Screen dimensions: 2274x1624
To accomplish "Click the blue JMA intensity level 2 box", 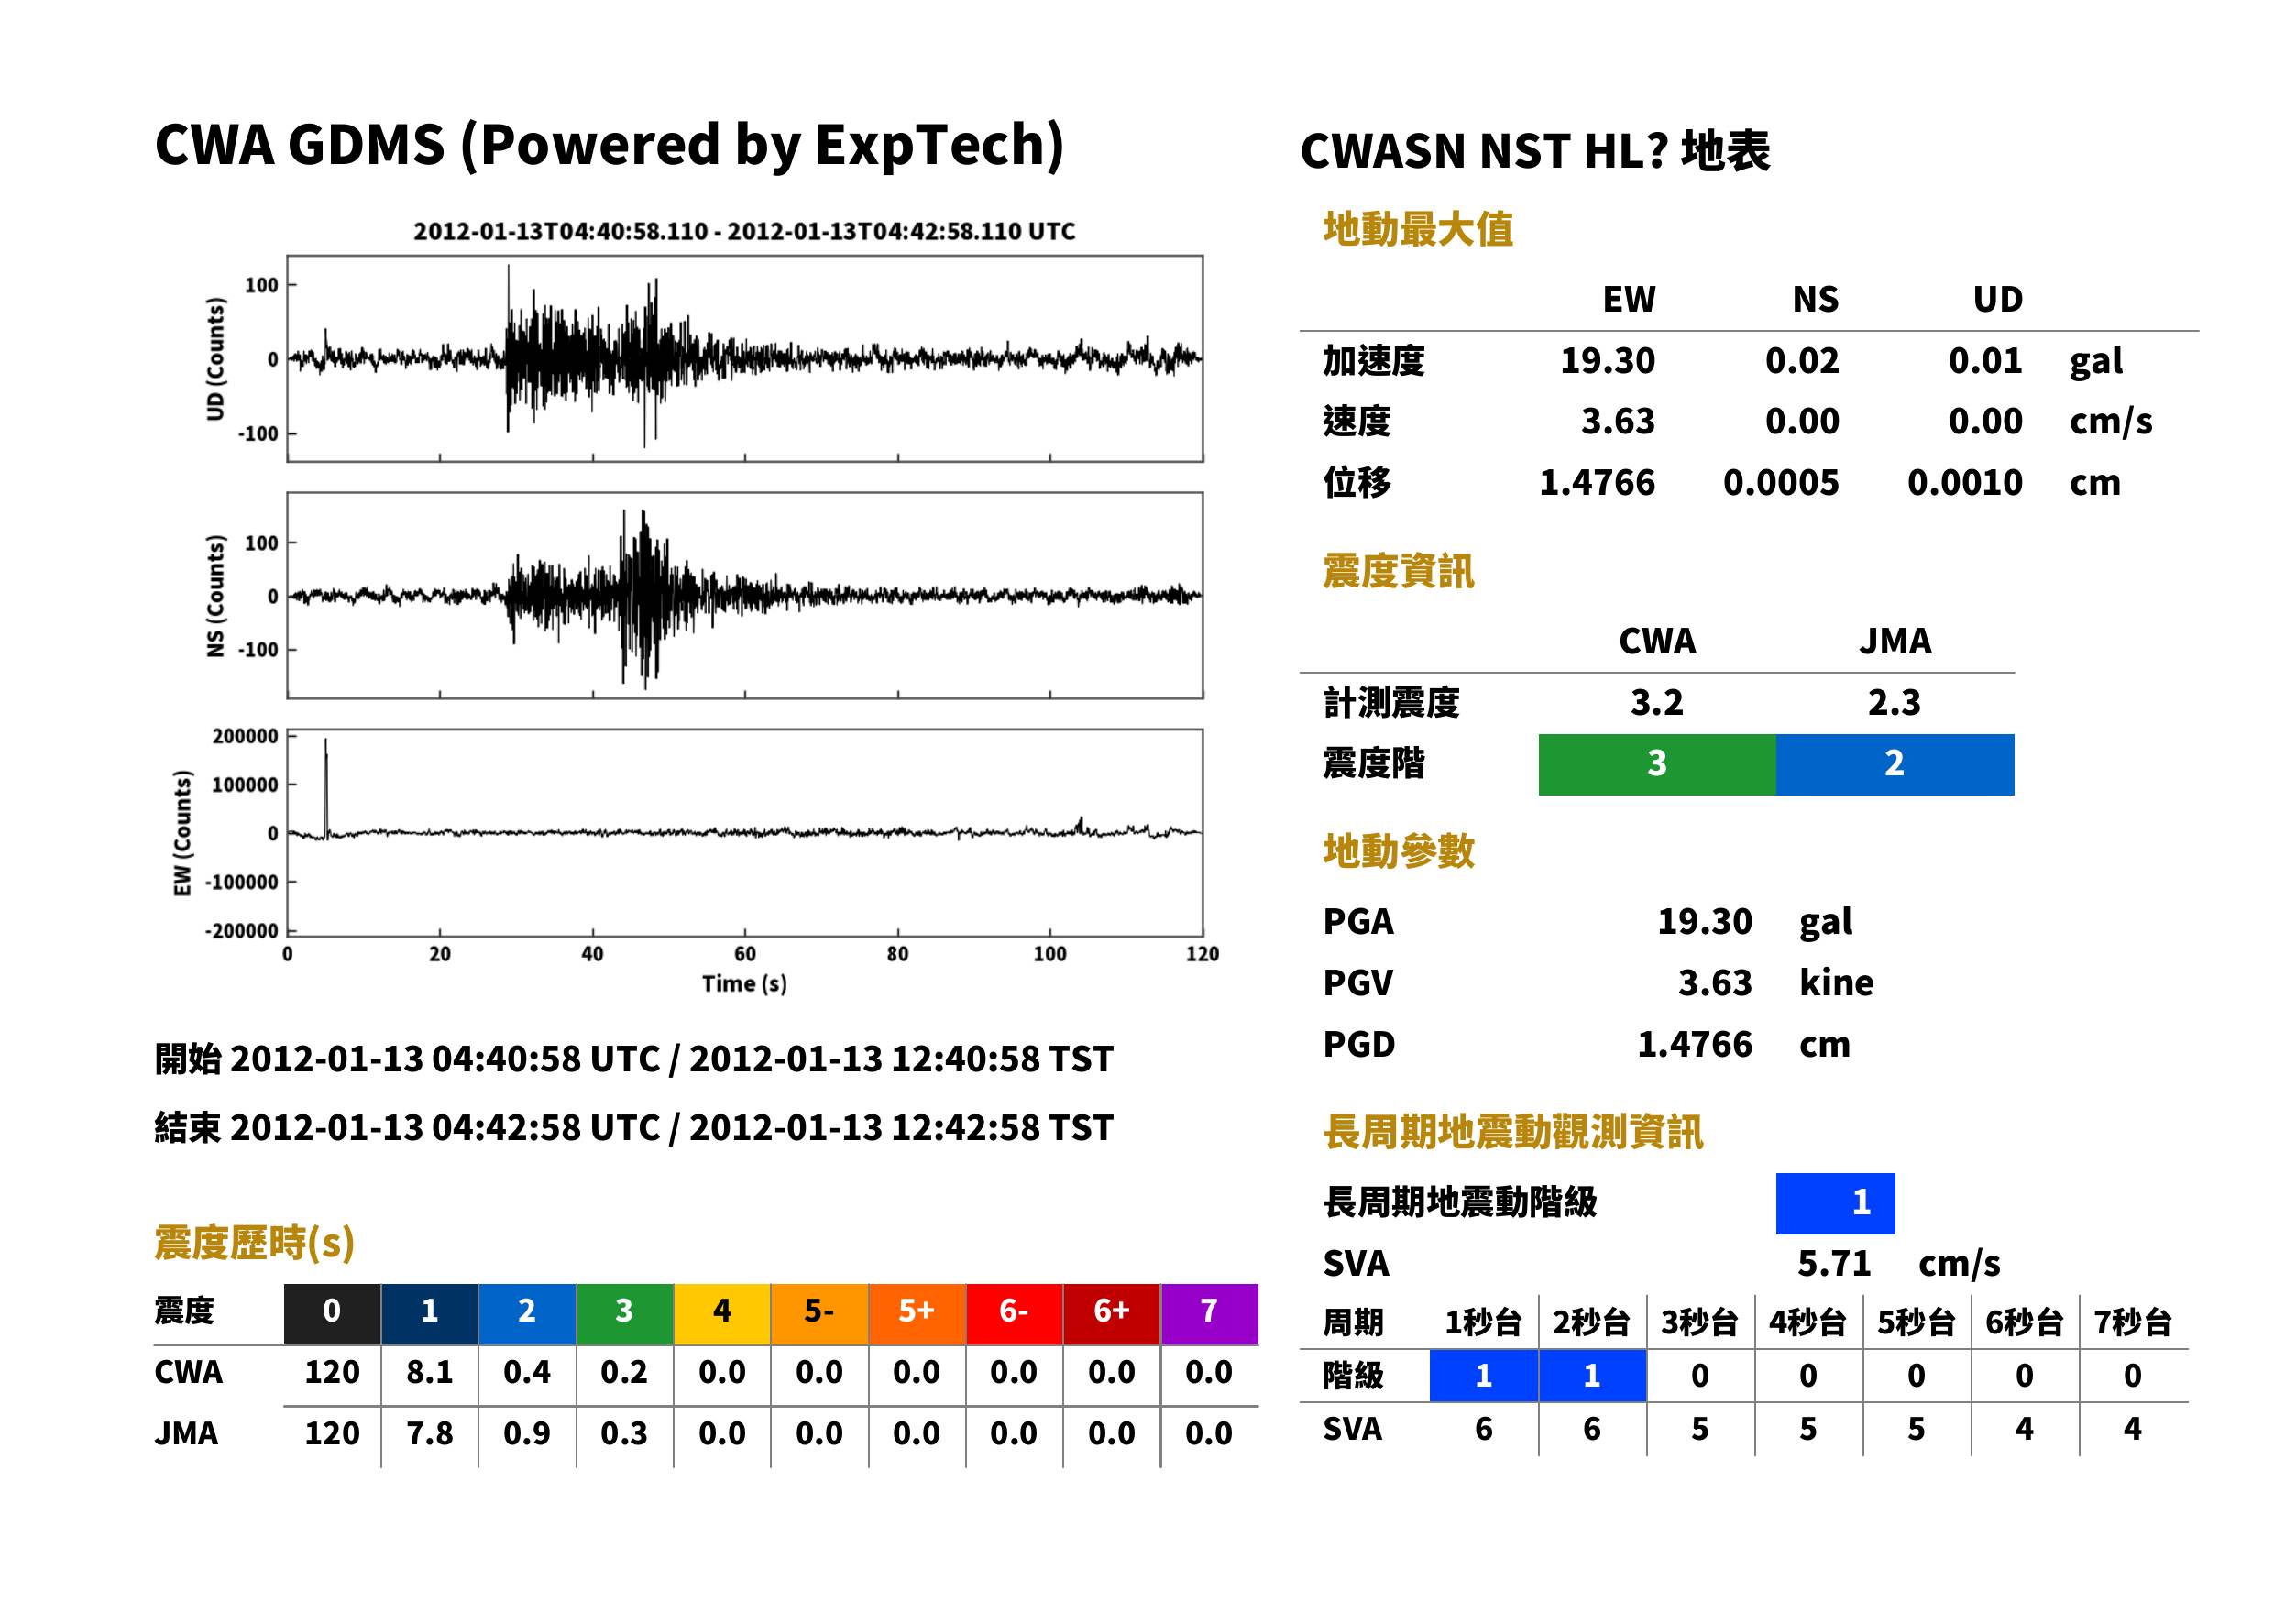I will (1894, 764).
